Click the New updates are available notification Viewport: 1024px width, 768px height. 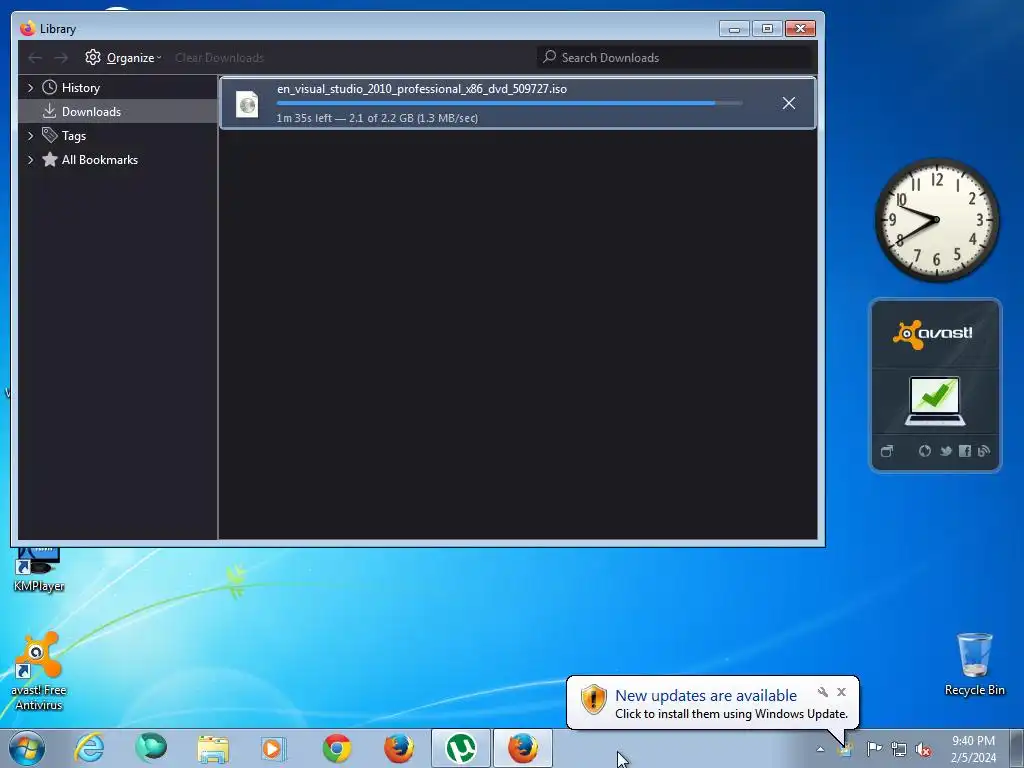pos(705,696)
